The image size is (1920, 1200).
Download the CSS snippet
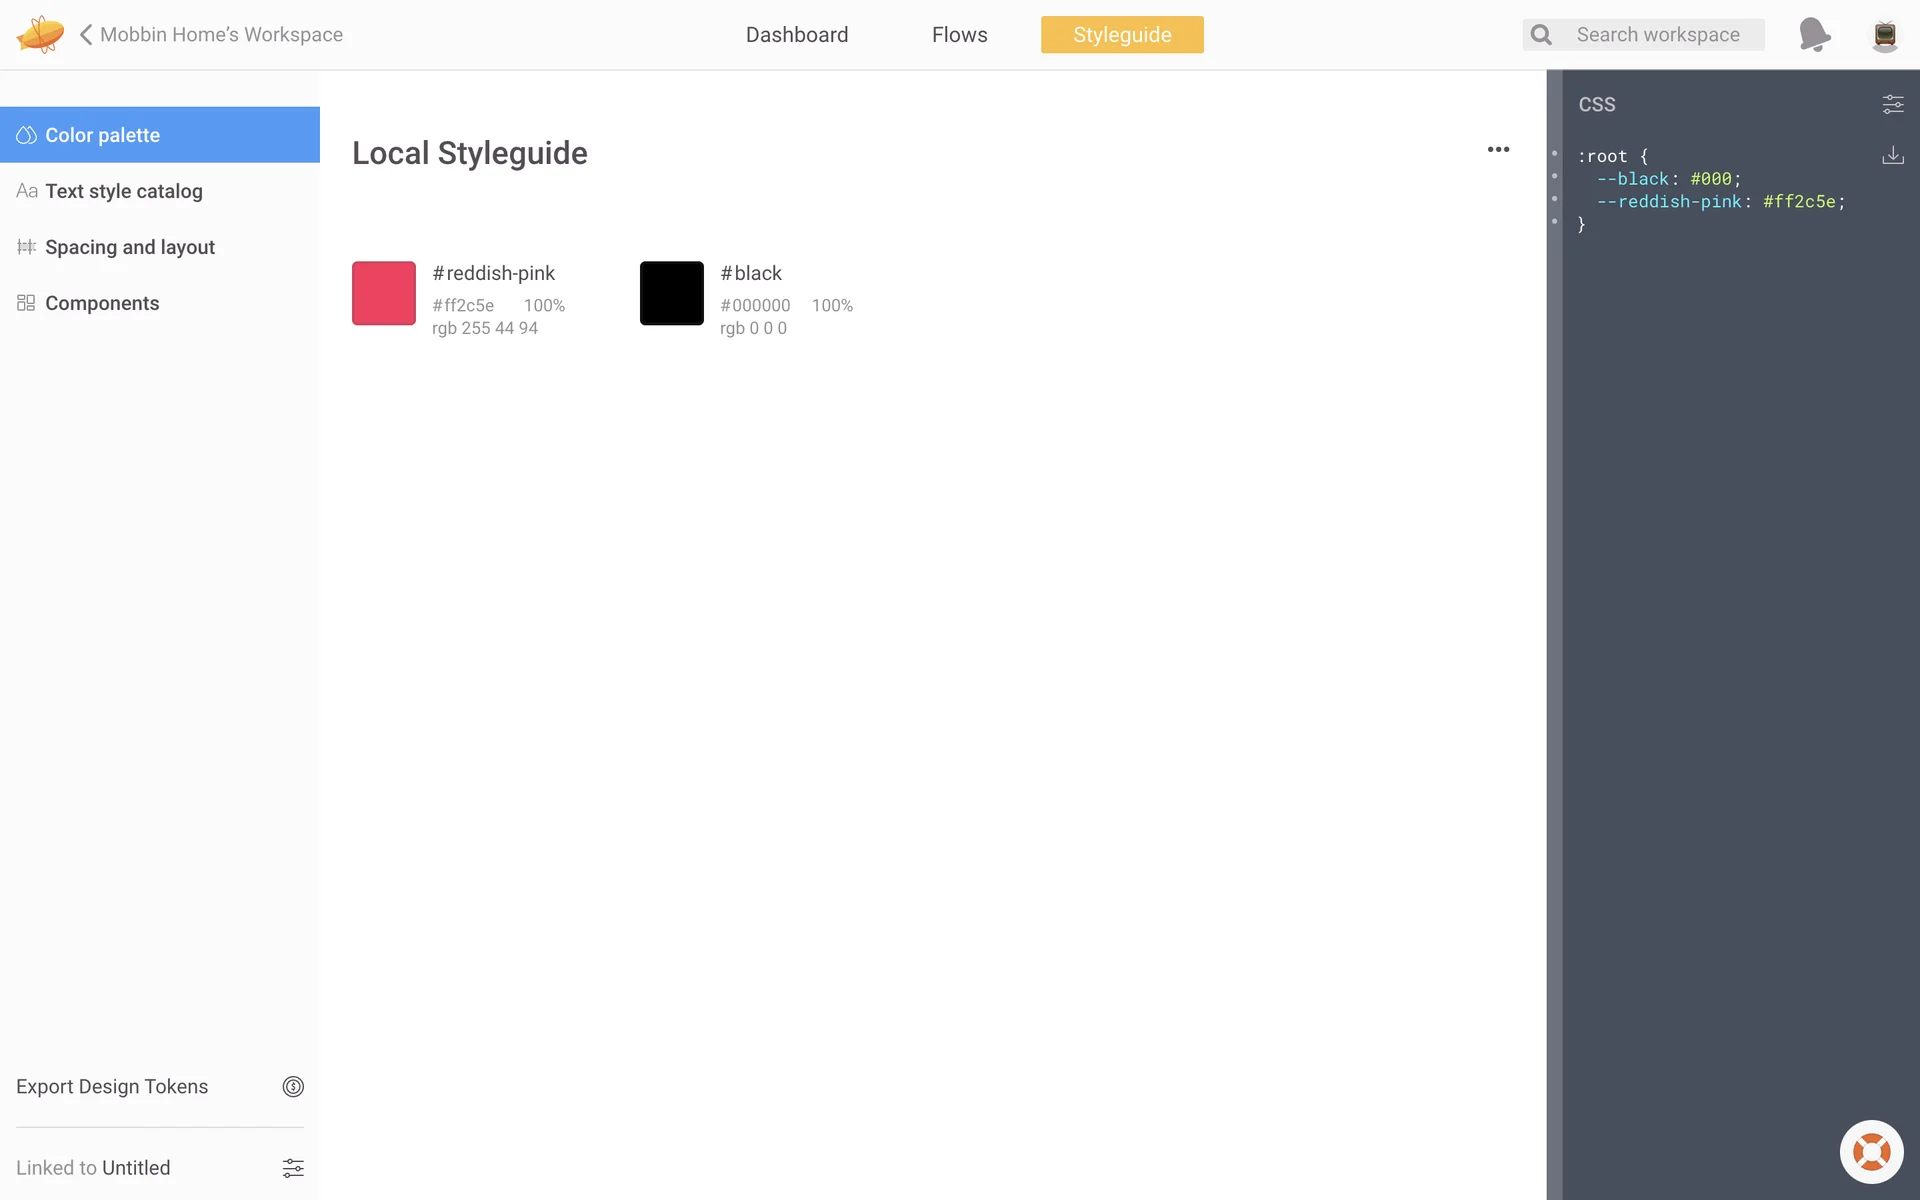(x=1892, y=155)
